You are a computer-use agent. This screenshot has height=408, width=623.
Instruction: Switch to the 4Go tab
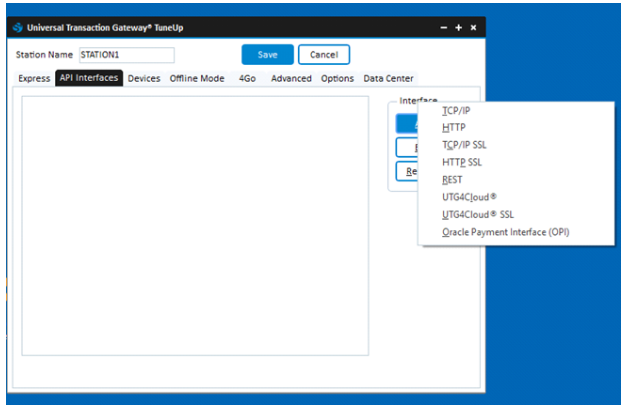(247, 78)
